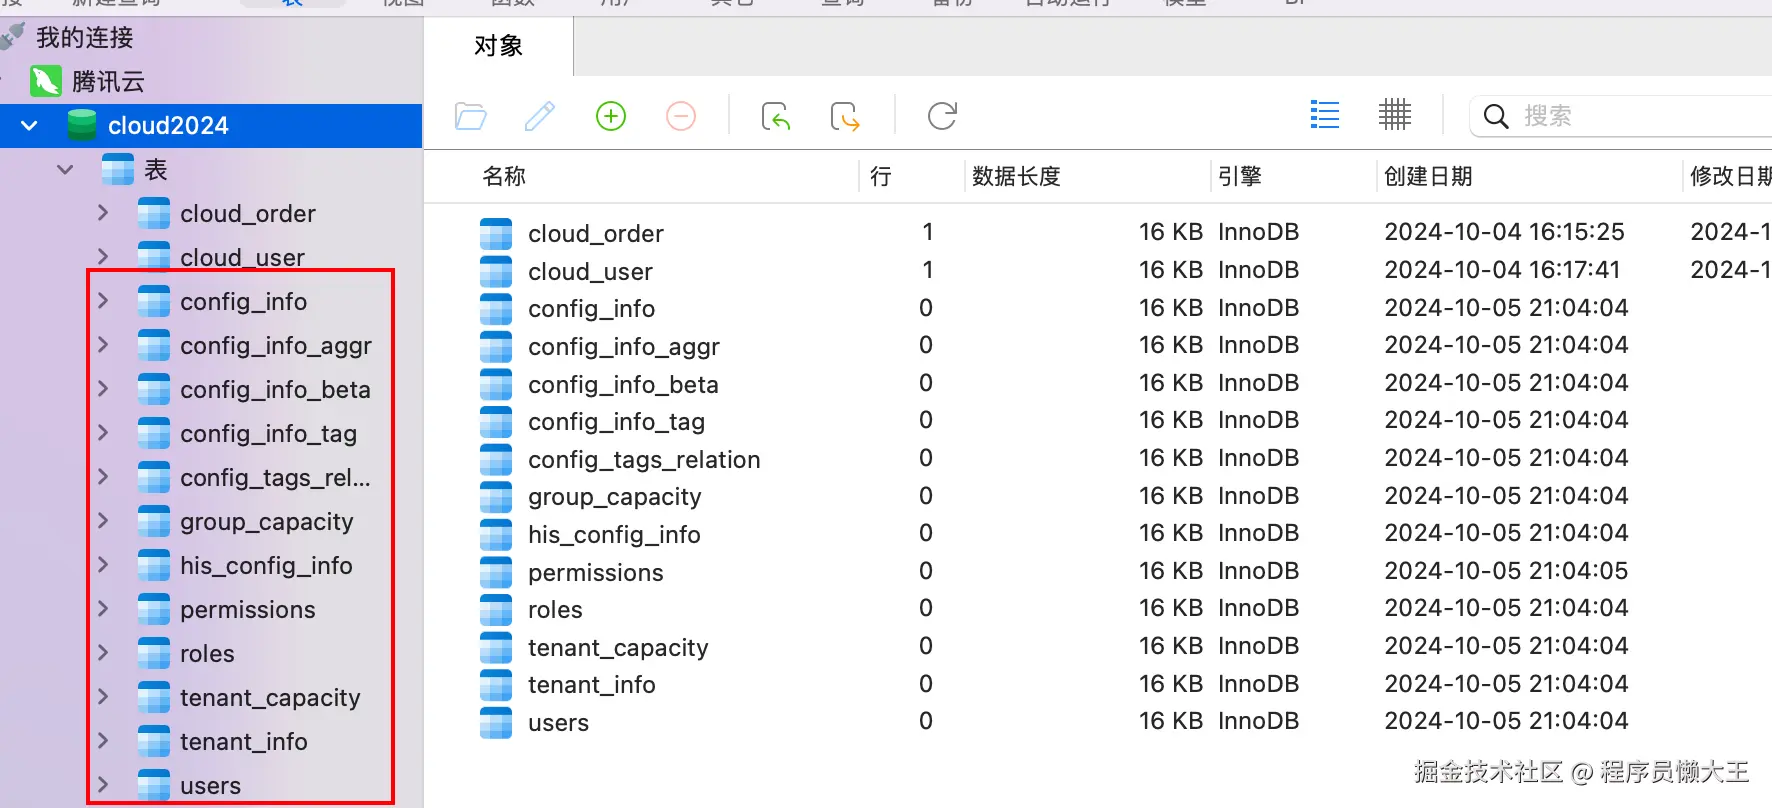Select tenant_info in object list
This screenshot has width=1772, height=808.
pos(592,685)
